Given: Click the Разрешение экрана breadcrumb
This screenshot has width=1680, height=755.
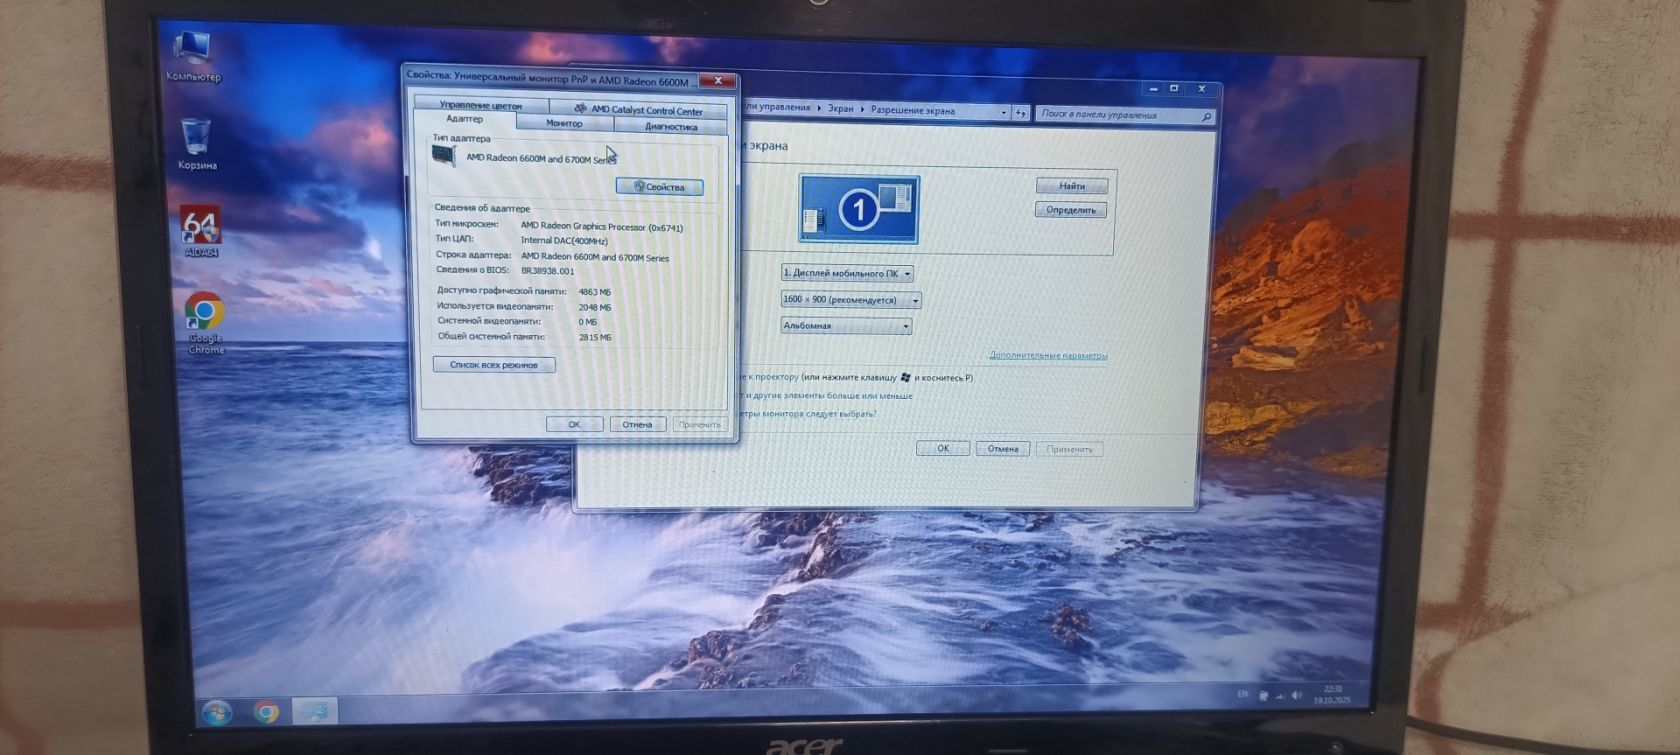Looking at the screenshot, I should 913,110.
